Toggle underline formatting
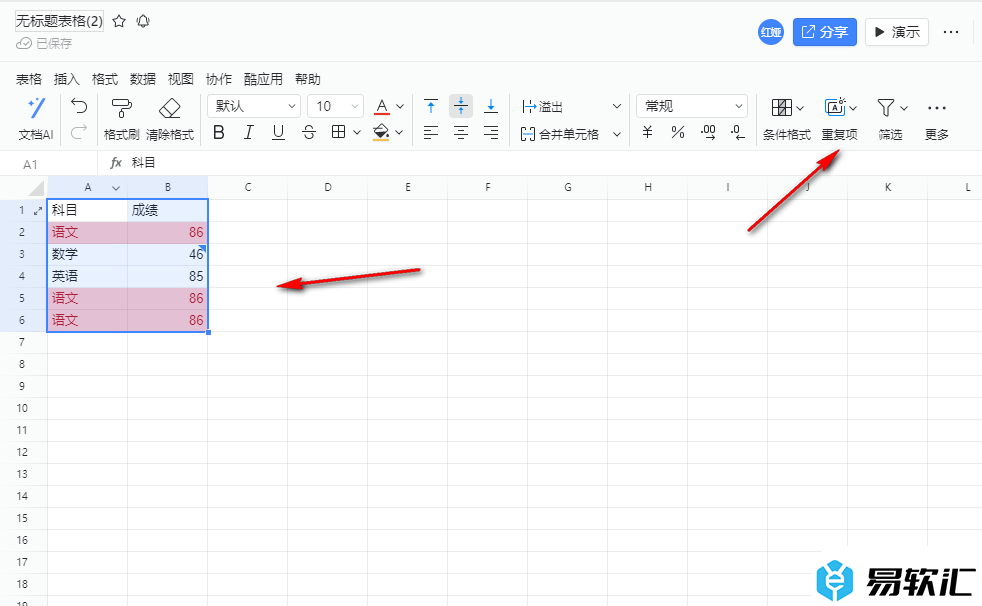Image resolution: width=982 pixels, height=606 pixels. tap(279, 132)
